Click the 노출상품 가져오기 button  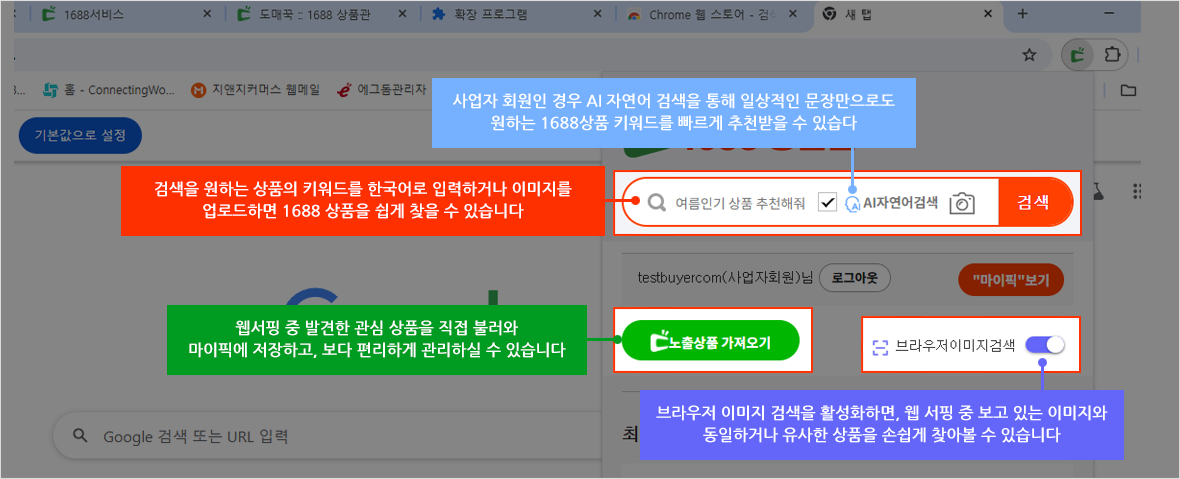click(711, 341)
